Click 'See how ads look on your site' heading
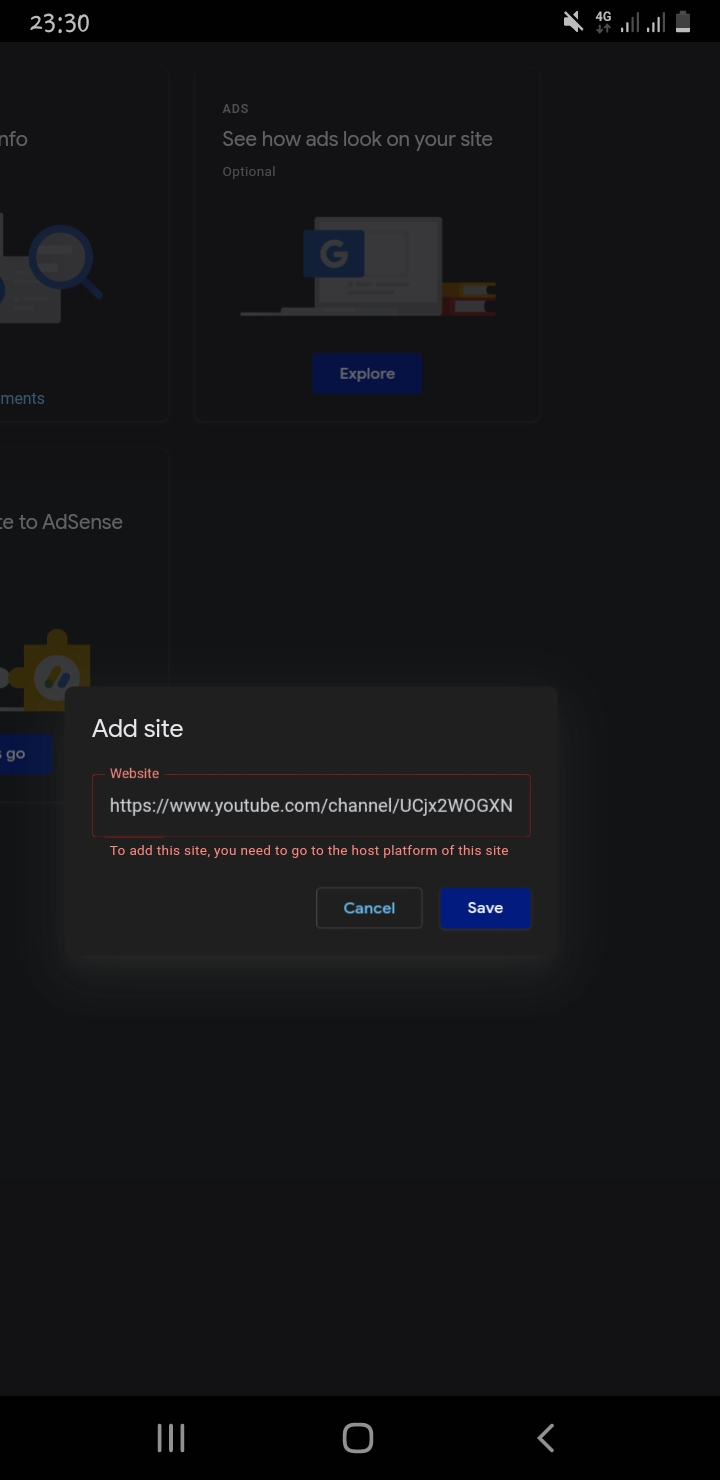 tap(357, 139)
